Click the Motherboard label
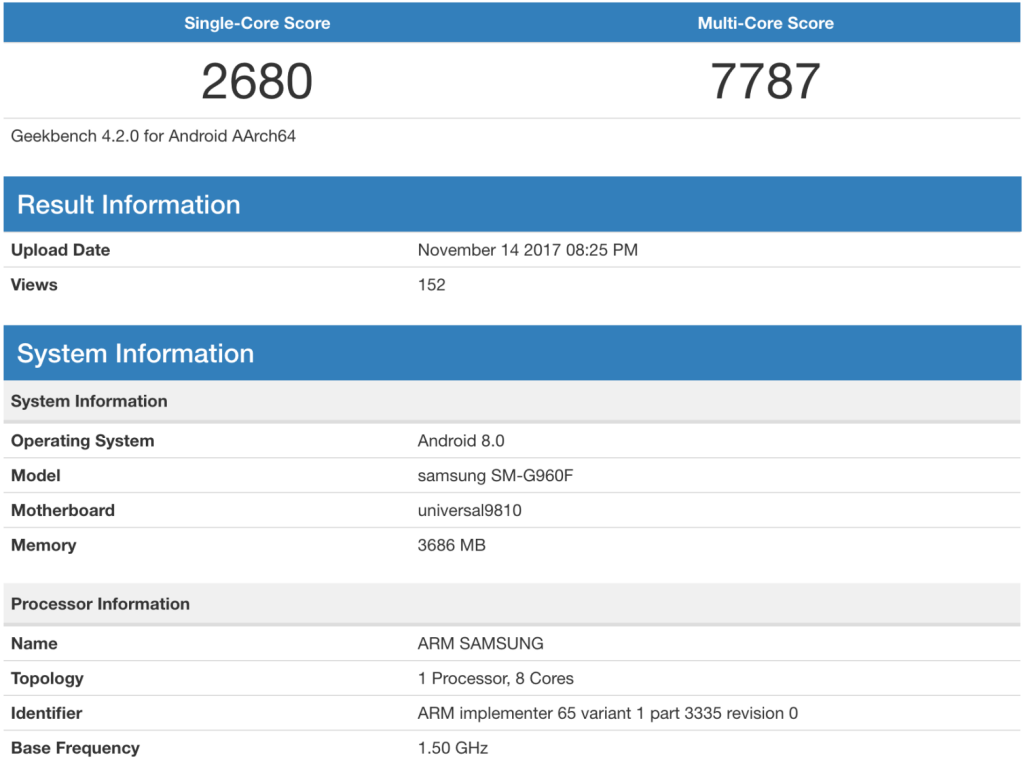The height and width of the screenshot is (768, 1024). (x=63, y=510)
